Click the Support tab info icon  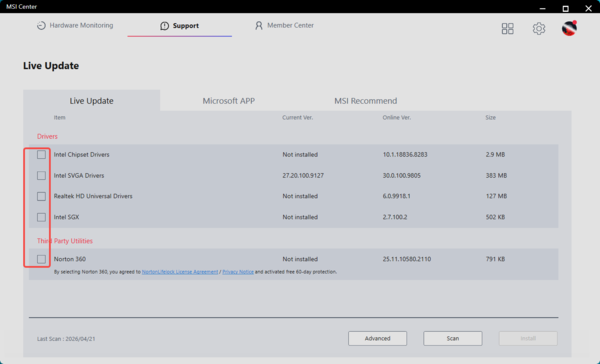[x=165, y=26]
